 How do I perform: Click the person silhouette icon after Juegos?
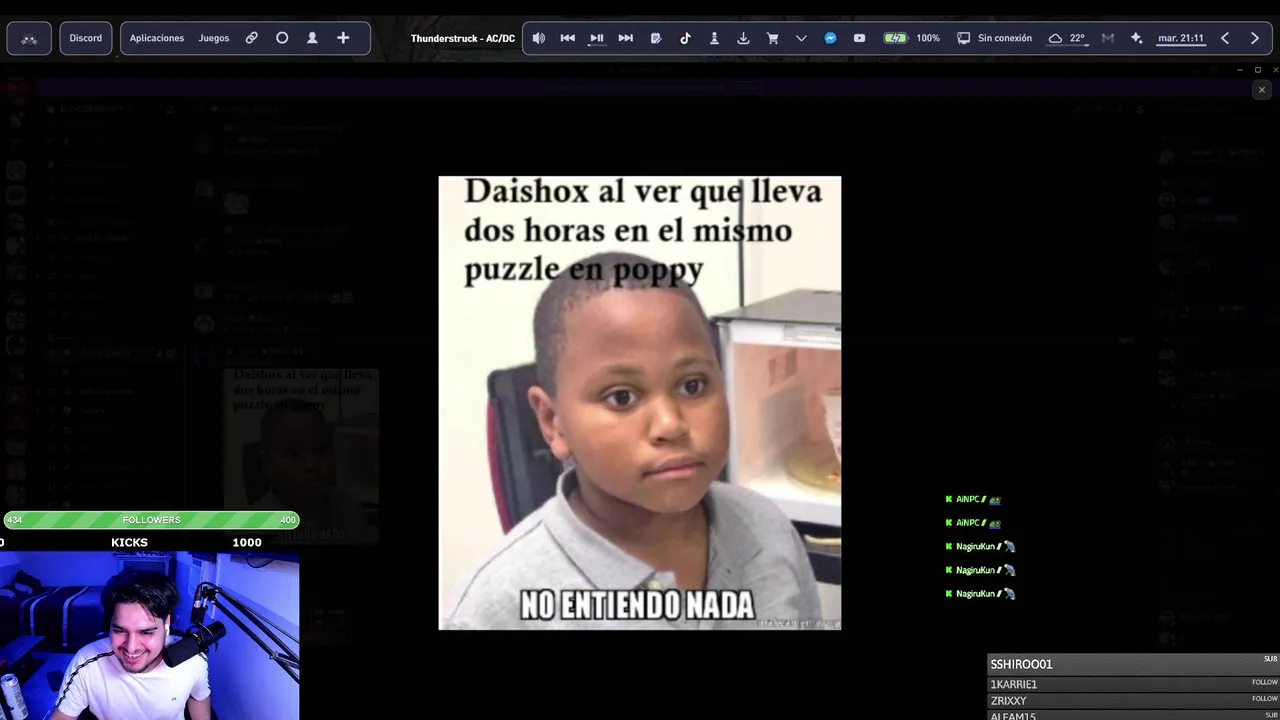(312, 38)
